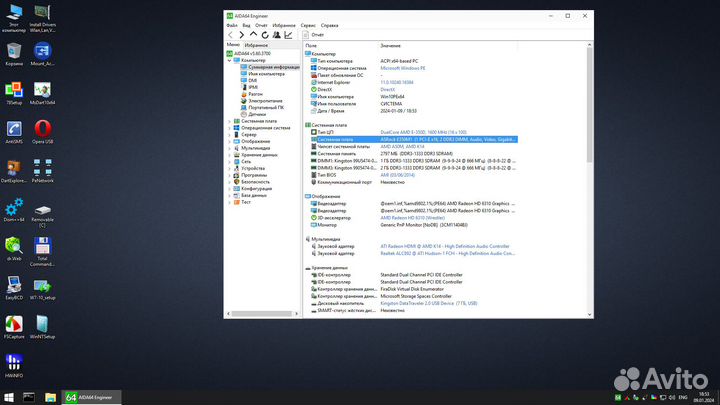Select IPMI in the tree
This screenshot has height=405, width=720.
[x=249, y=87]
